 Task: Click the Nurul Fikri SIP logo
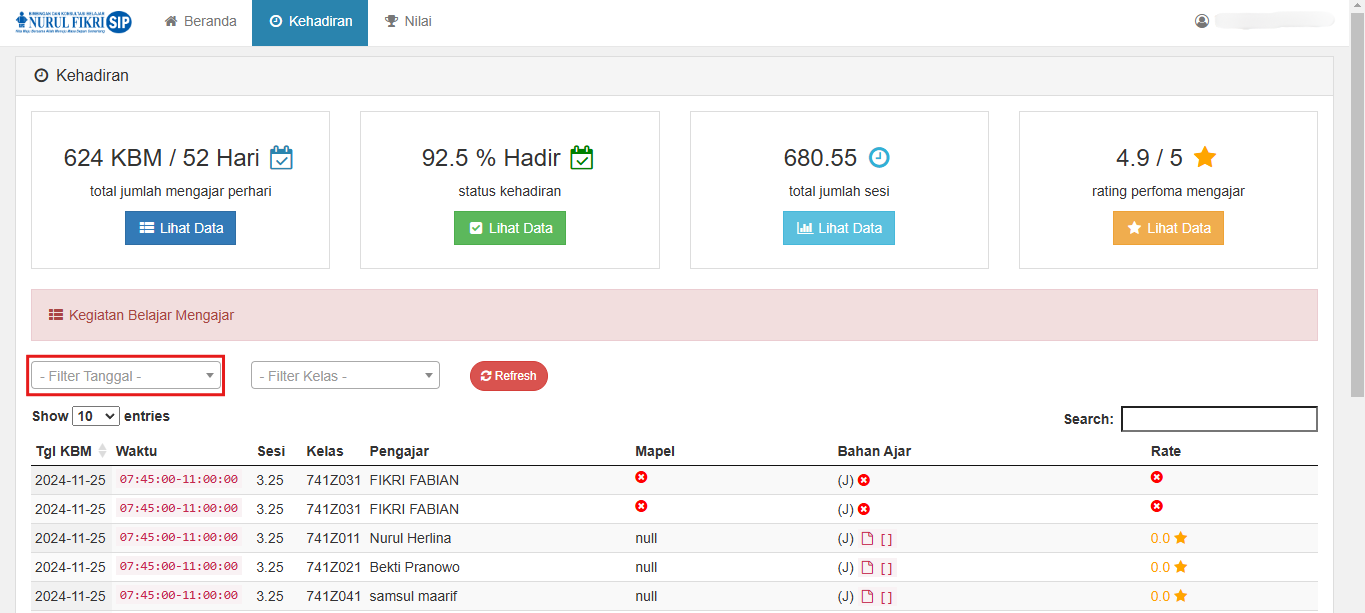(74, 22)
